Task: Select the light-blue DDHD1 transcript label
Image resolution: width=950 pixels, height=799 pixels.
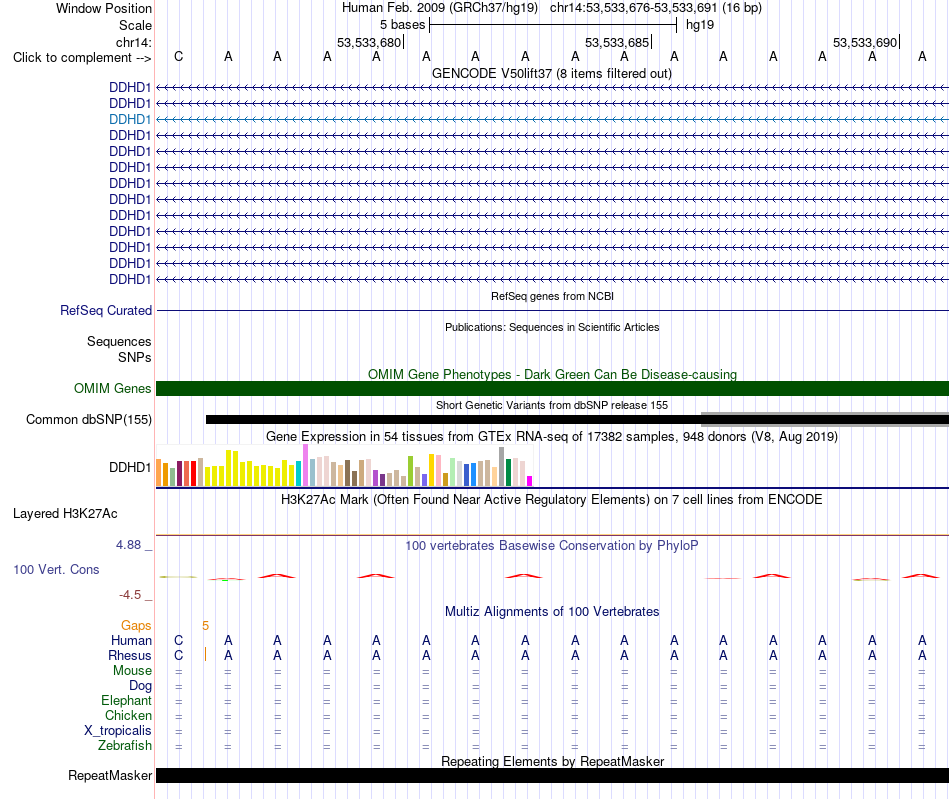Action: click(130, 119)
